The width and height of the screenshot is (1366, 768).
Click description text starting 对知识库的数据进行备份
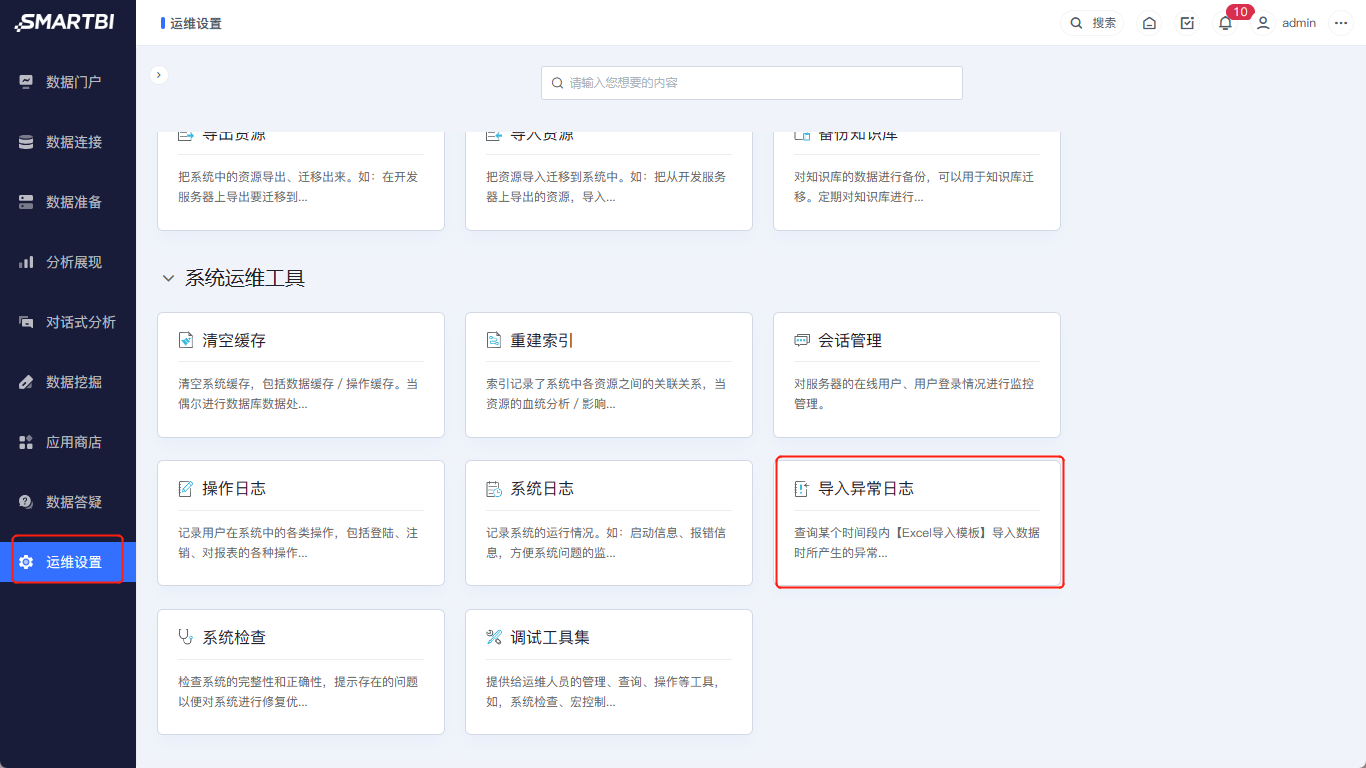coord(914,187)
